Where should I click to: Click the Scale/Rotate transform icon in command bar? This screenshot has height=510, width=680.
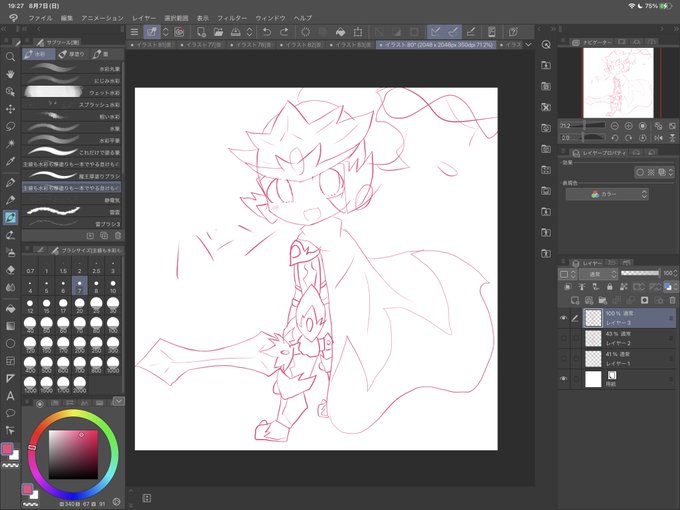[358, 32]
